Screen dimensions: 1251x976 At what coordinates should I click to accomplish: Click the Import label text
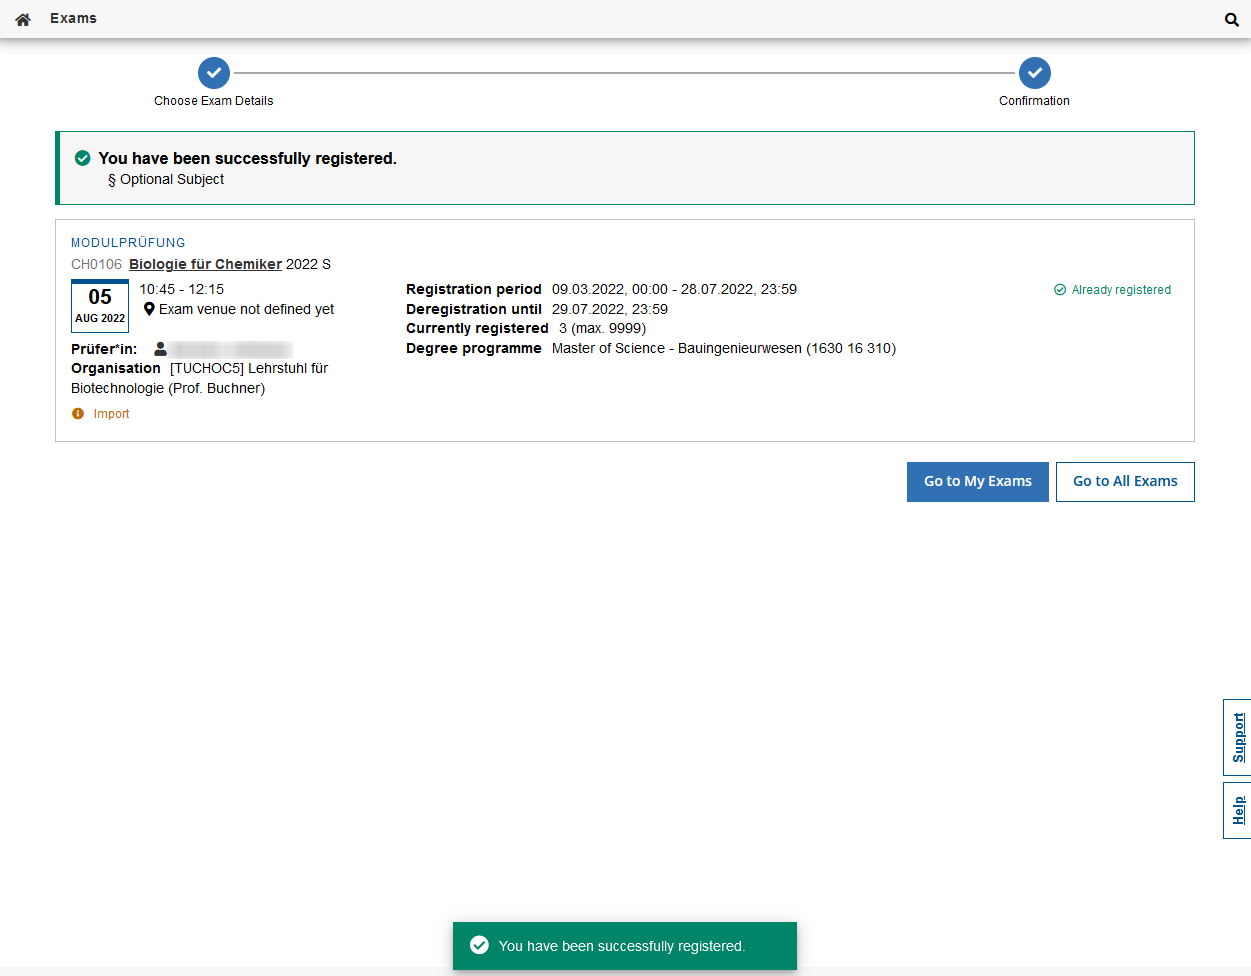(x=111, y=414)
